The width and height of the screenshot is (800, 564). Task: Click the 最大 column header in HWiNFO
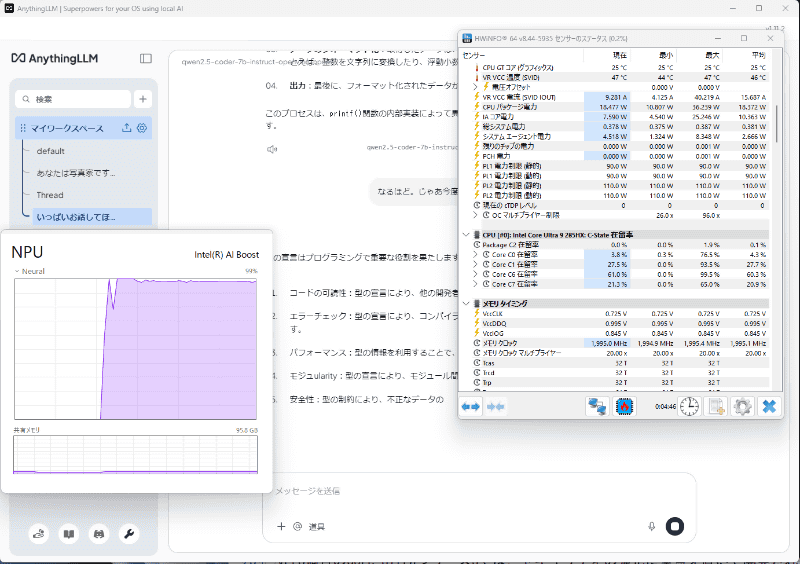699,55
